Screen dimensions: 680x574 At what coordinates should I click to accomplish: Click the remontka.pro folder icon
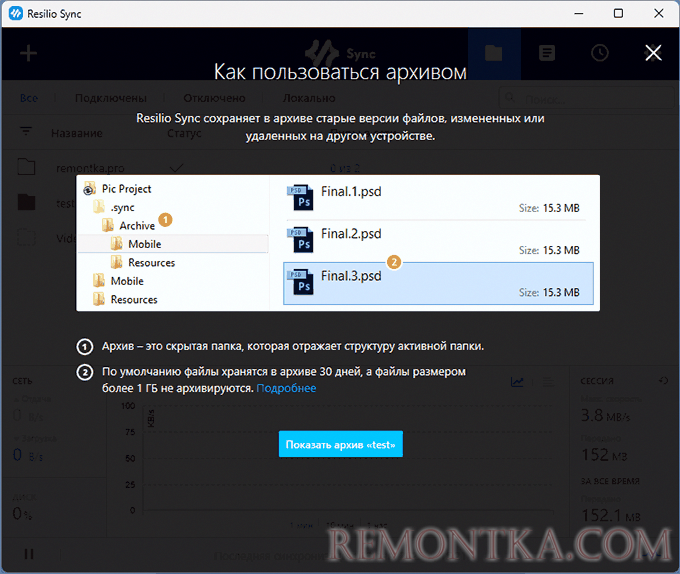(x=26, y=167)
